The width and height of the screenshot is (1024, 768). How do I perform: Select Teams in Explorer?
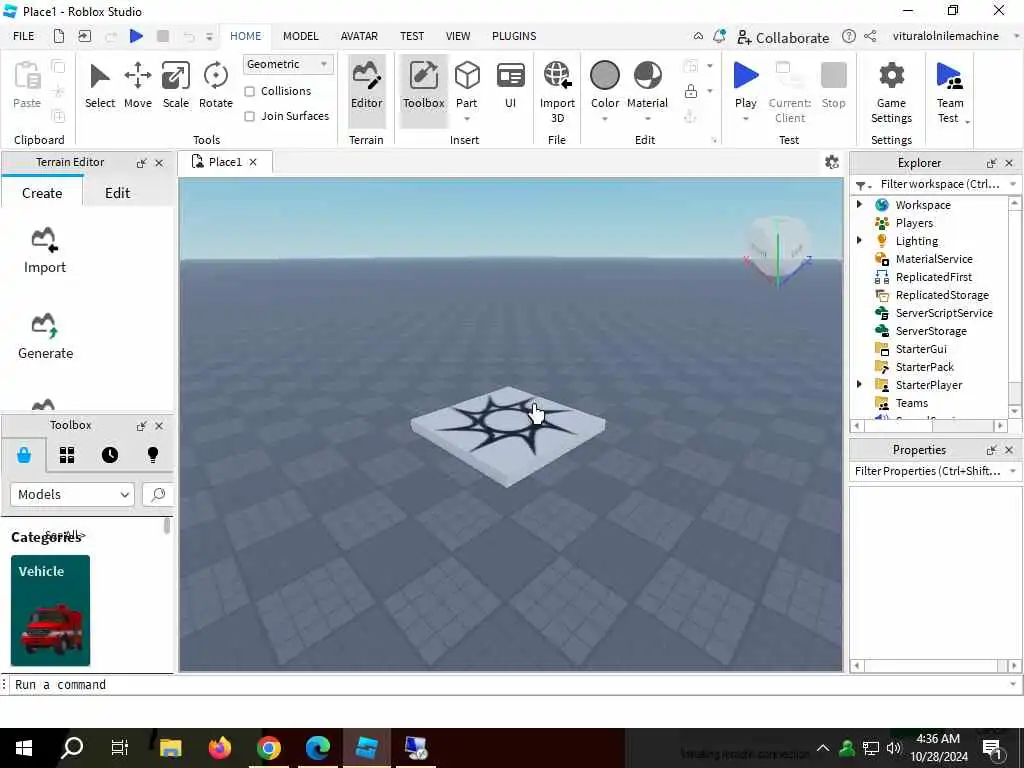(x=911, y=403)
